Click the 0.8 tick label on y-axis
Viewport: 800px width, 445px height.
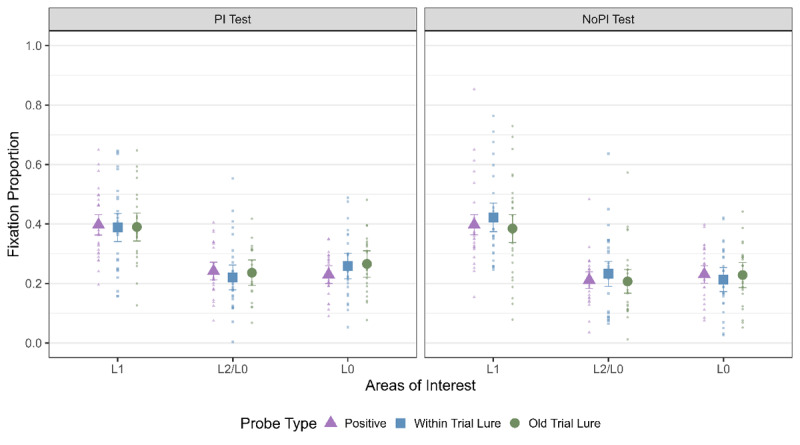tap(34, 105)
